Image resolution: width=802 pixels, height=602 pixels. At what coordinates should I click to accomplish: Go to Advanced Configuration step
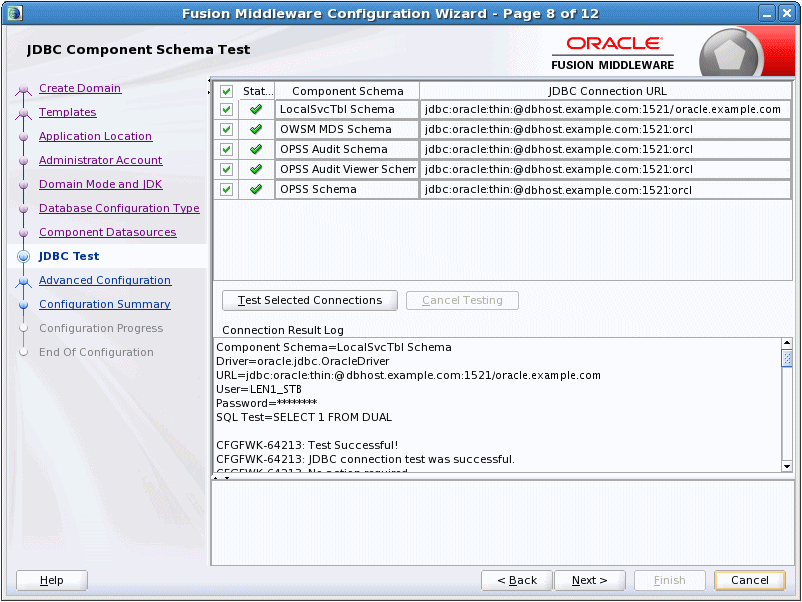click(x=105, y=280)
